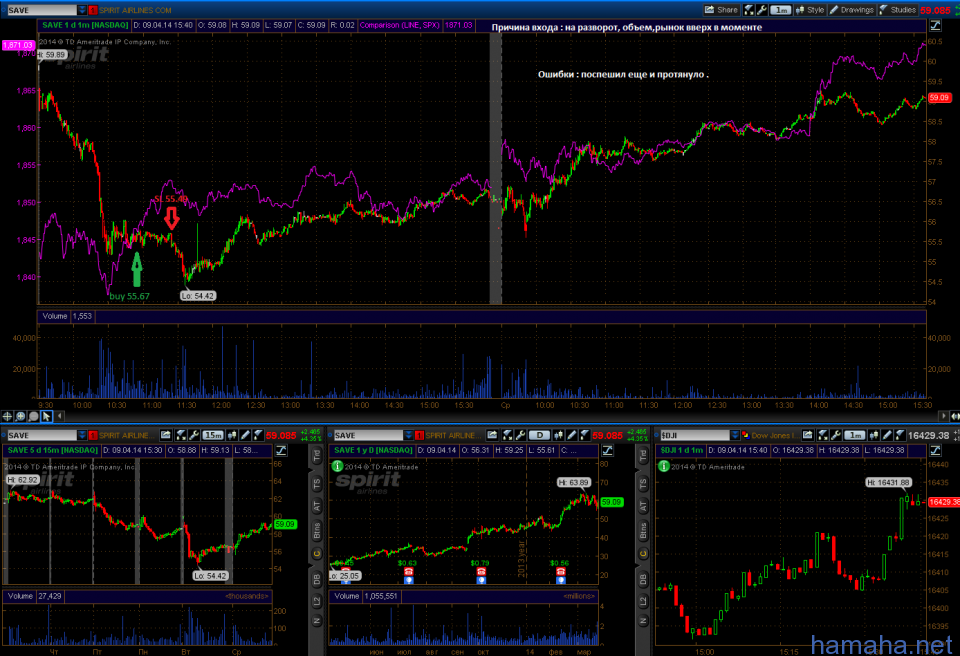Click green info icon on daily SAVE chart
Image resolution: width=960 pixels, height=656 pixels.
[x=337, y=466]
